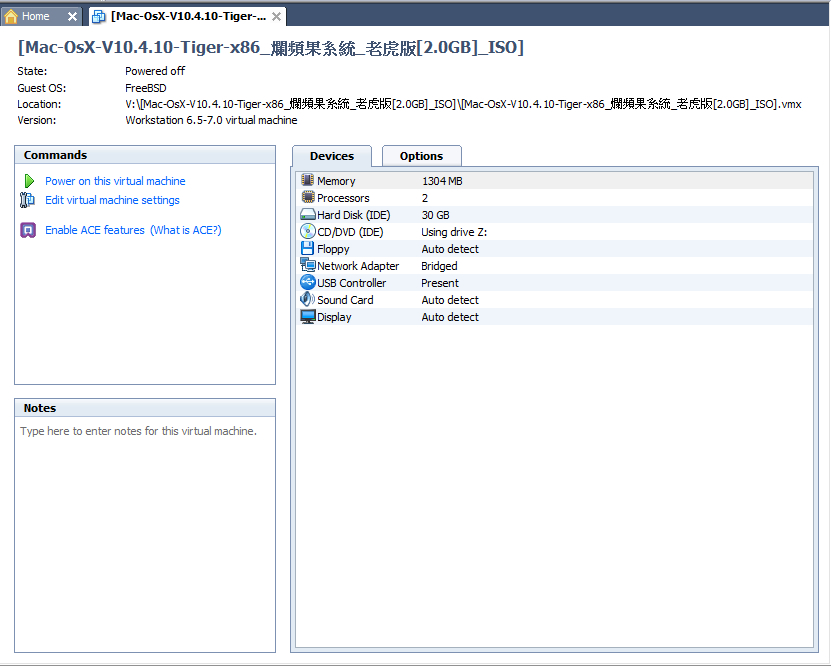This screenshot has width=831, height=666.
Task: Click the 30 GB hard disk value
Action: coord(435,215)
